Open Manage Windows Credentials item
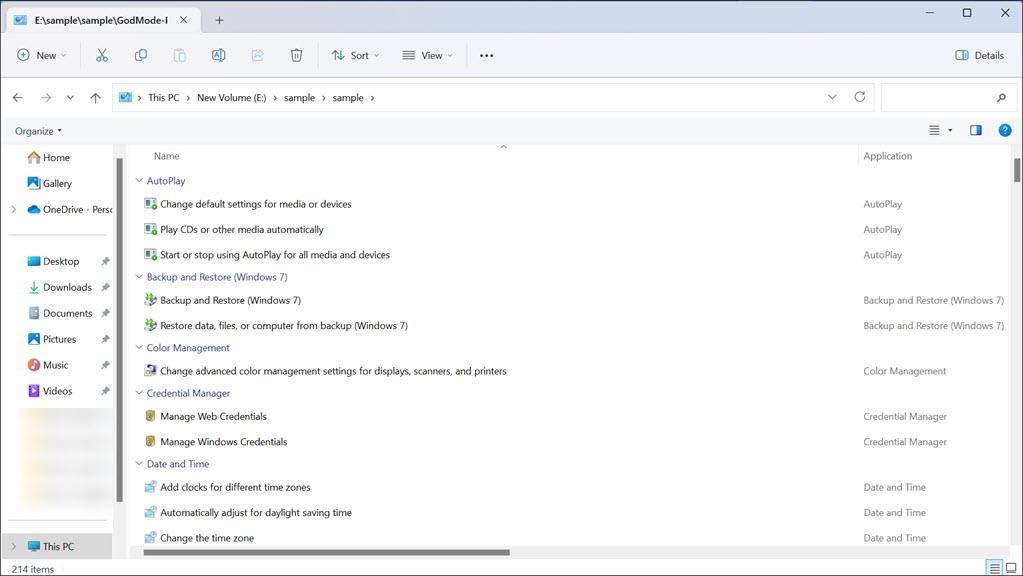This screenshot has height=576, width=1023. pyautogui.click(x=223, y=442)
